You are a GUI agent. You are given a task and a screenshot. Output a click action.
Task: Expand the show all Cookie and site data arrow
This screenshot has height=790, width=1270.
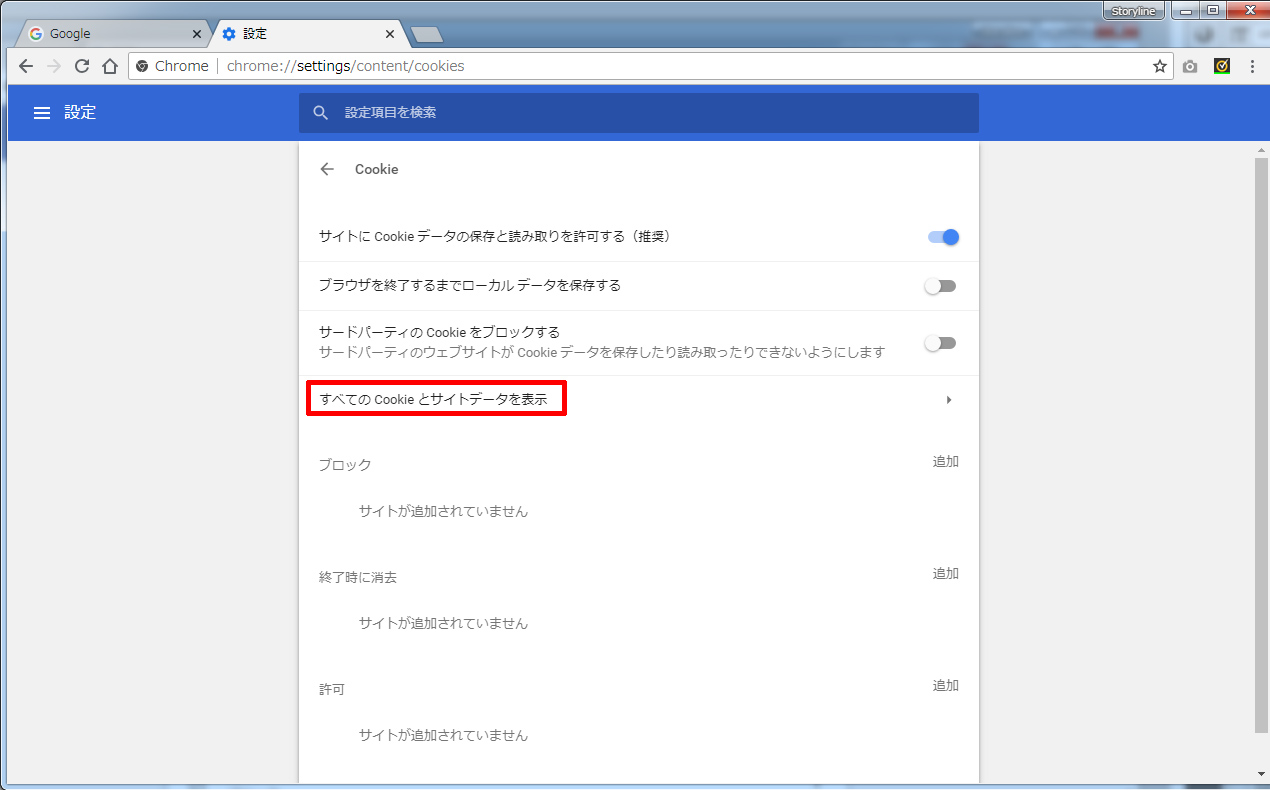(948, 400)
